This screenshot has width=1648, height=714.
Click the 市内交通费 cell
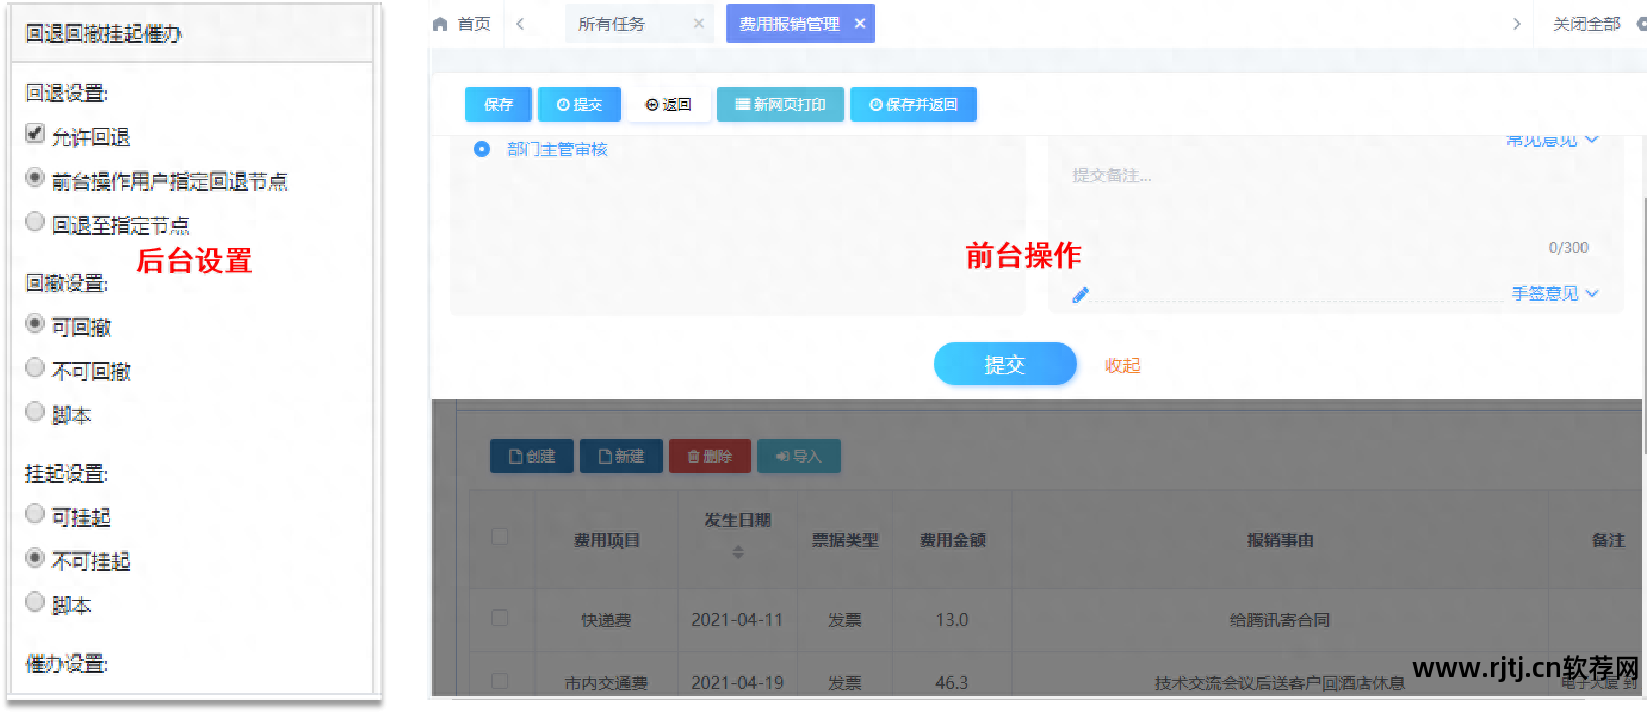606,683
